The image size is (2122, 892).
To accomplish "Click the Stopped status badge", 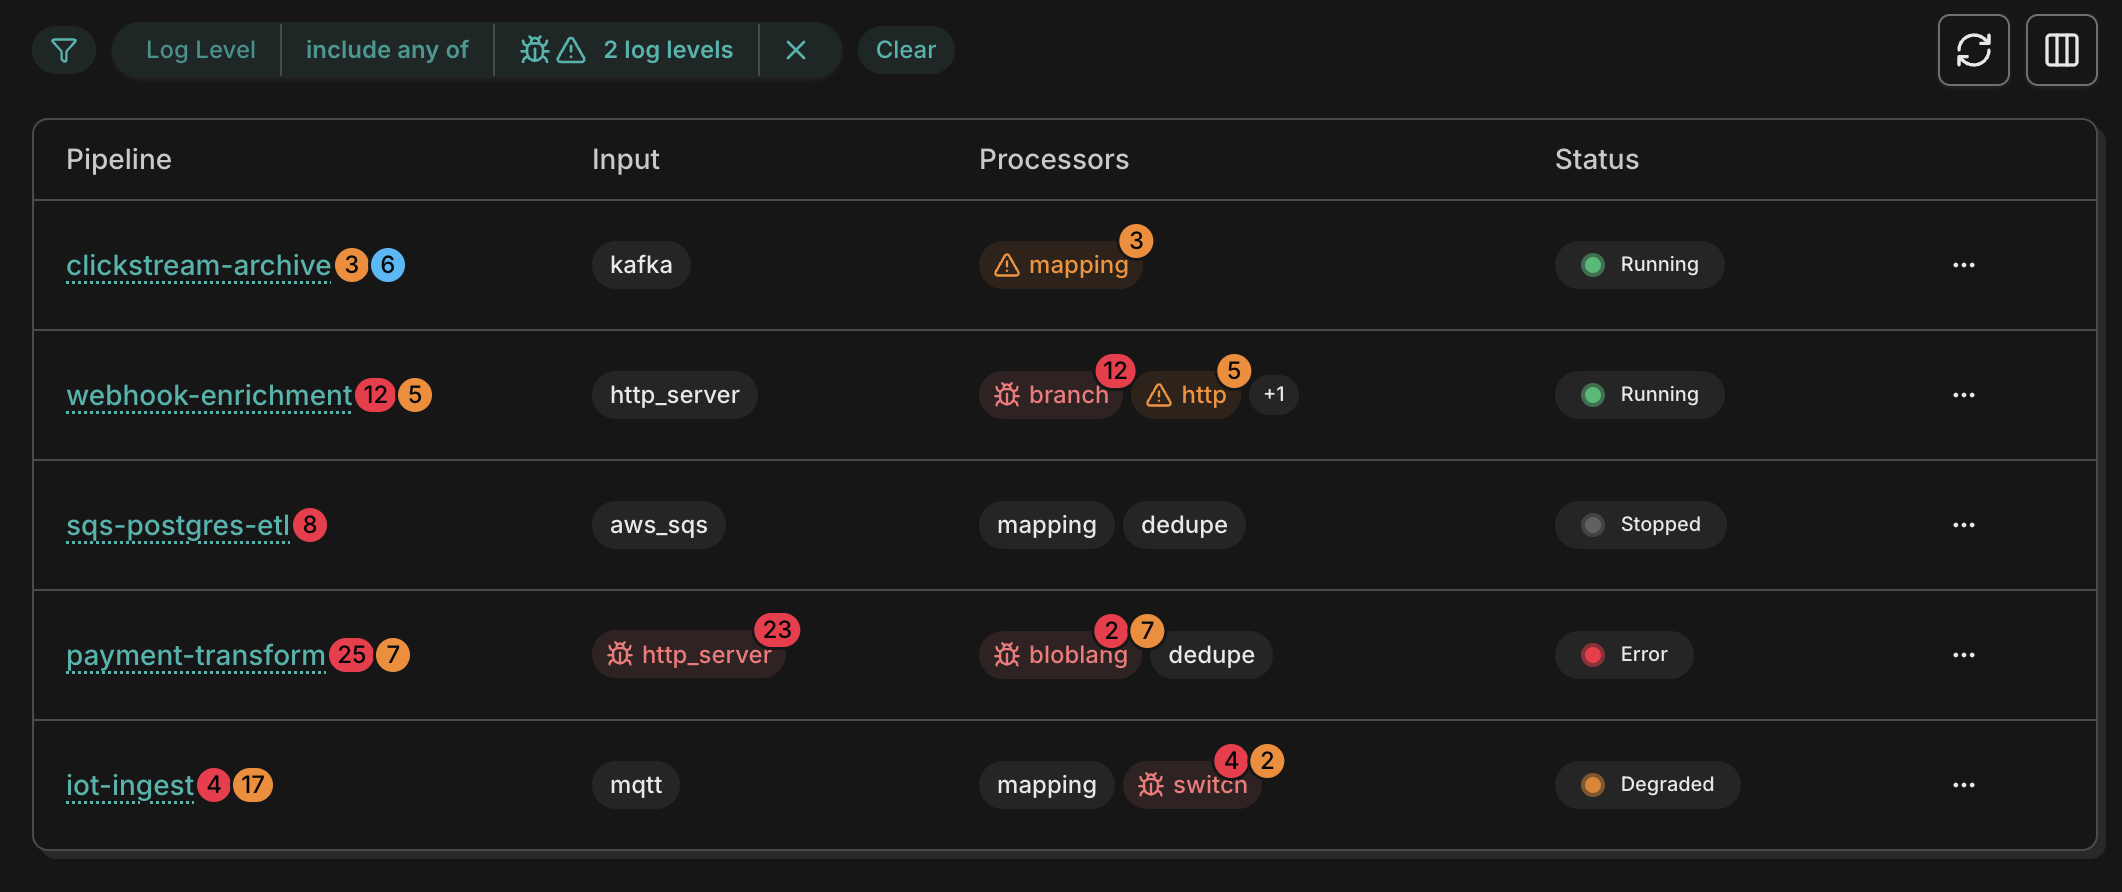I will (1640, 525).
